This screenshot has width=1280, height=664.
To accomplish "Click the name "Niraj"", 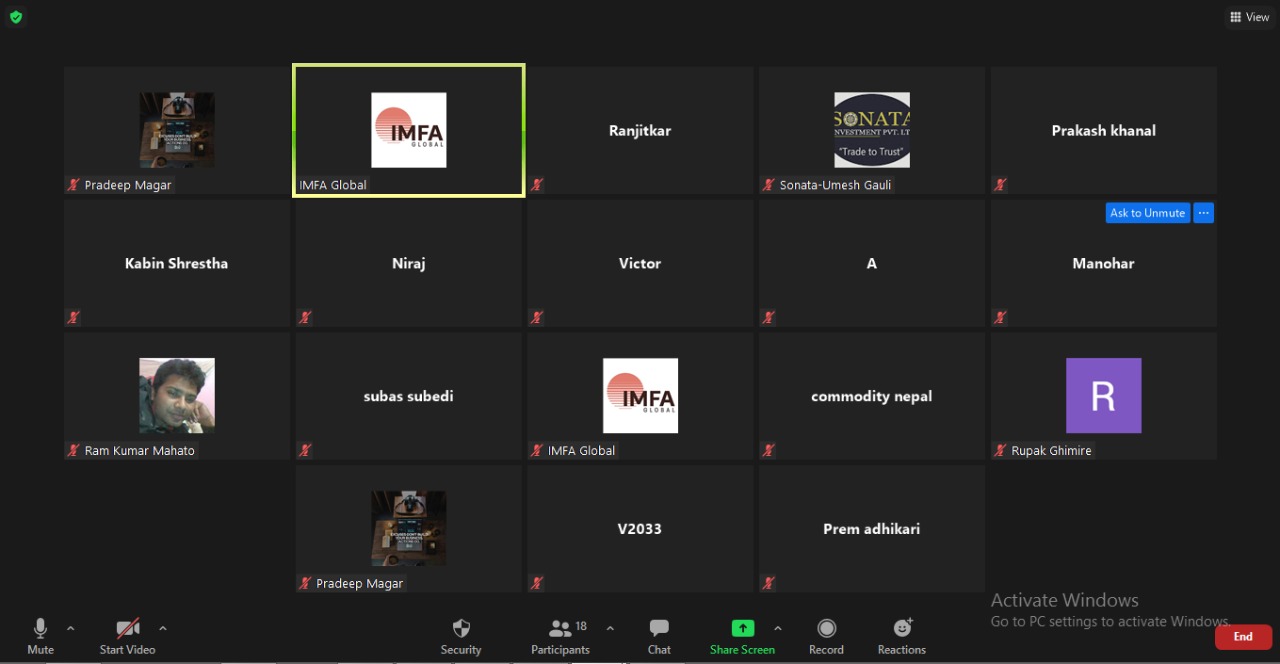I will [x=409, y=264].
